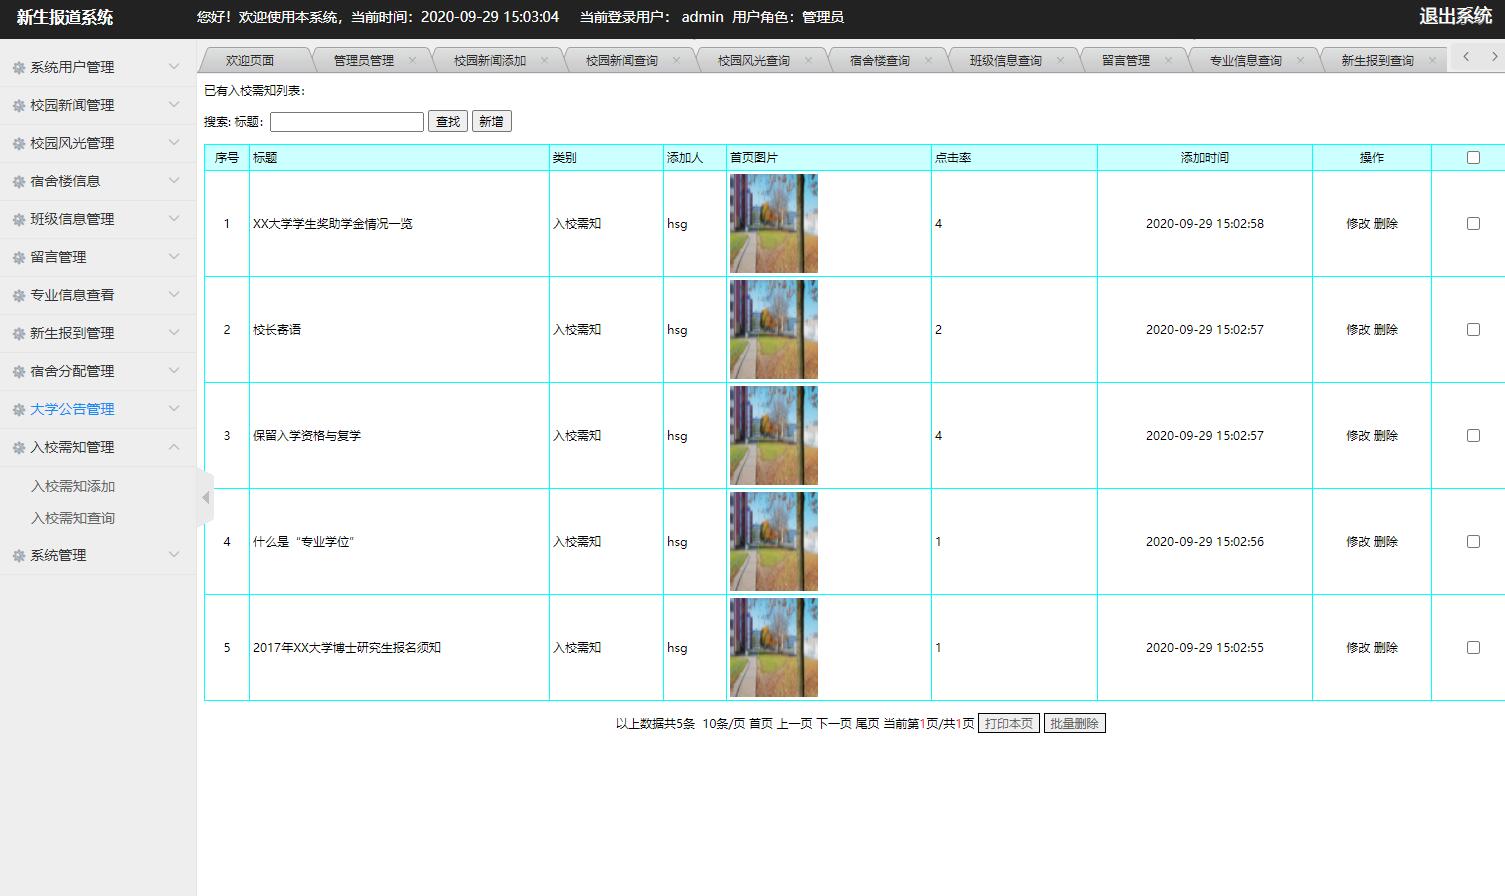Click the tab-scroll right arrow icon
Viewport: 1505px width, 896px height.
1491,57
